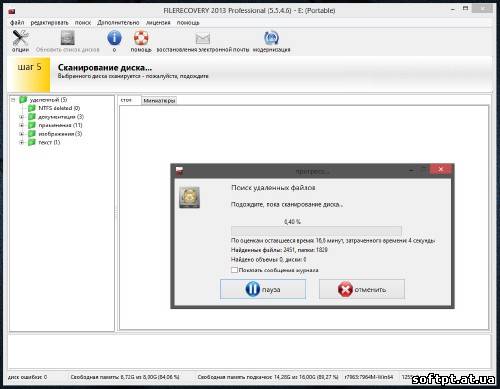Click the удаленный (5) folder icon
500x389 pixels.
pos(23,100)
